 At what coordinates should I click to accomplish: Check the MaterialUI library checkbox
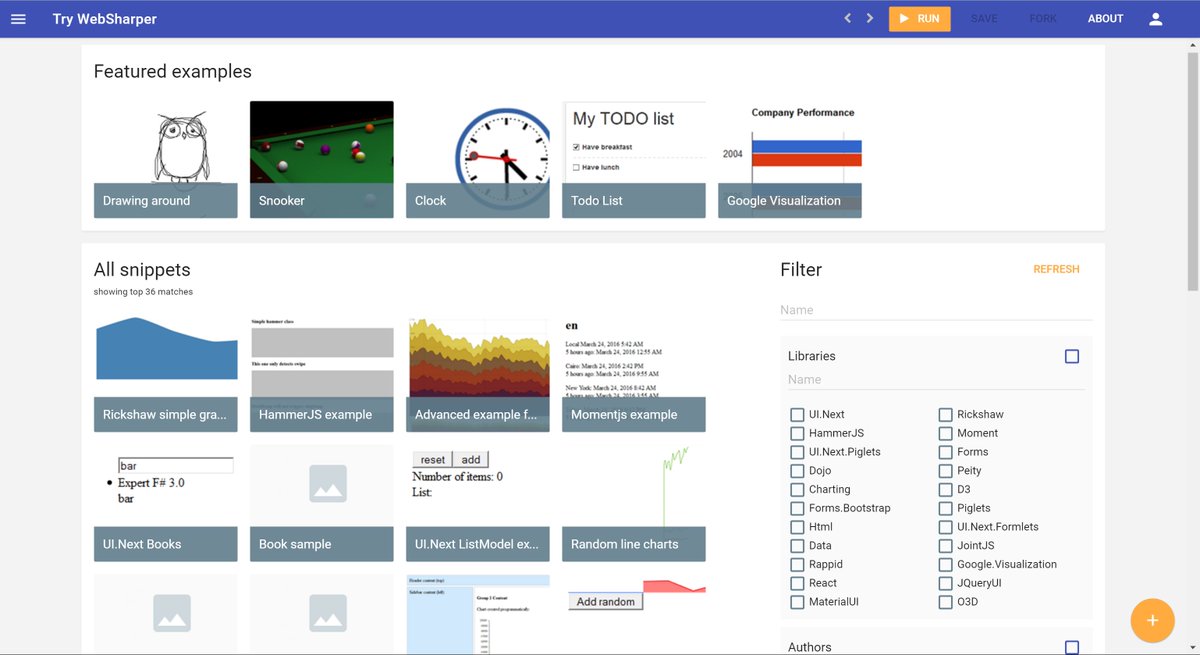[797, 602]
